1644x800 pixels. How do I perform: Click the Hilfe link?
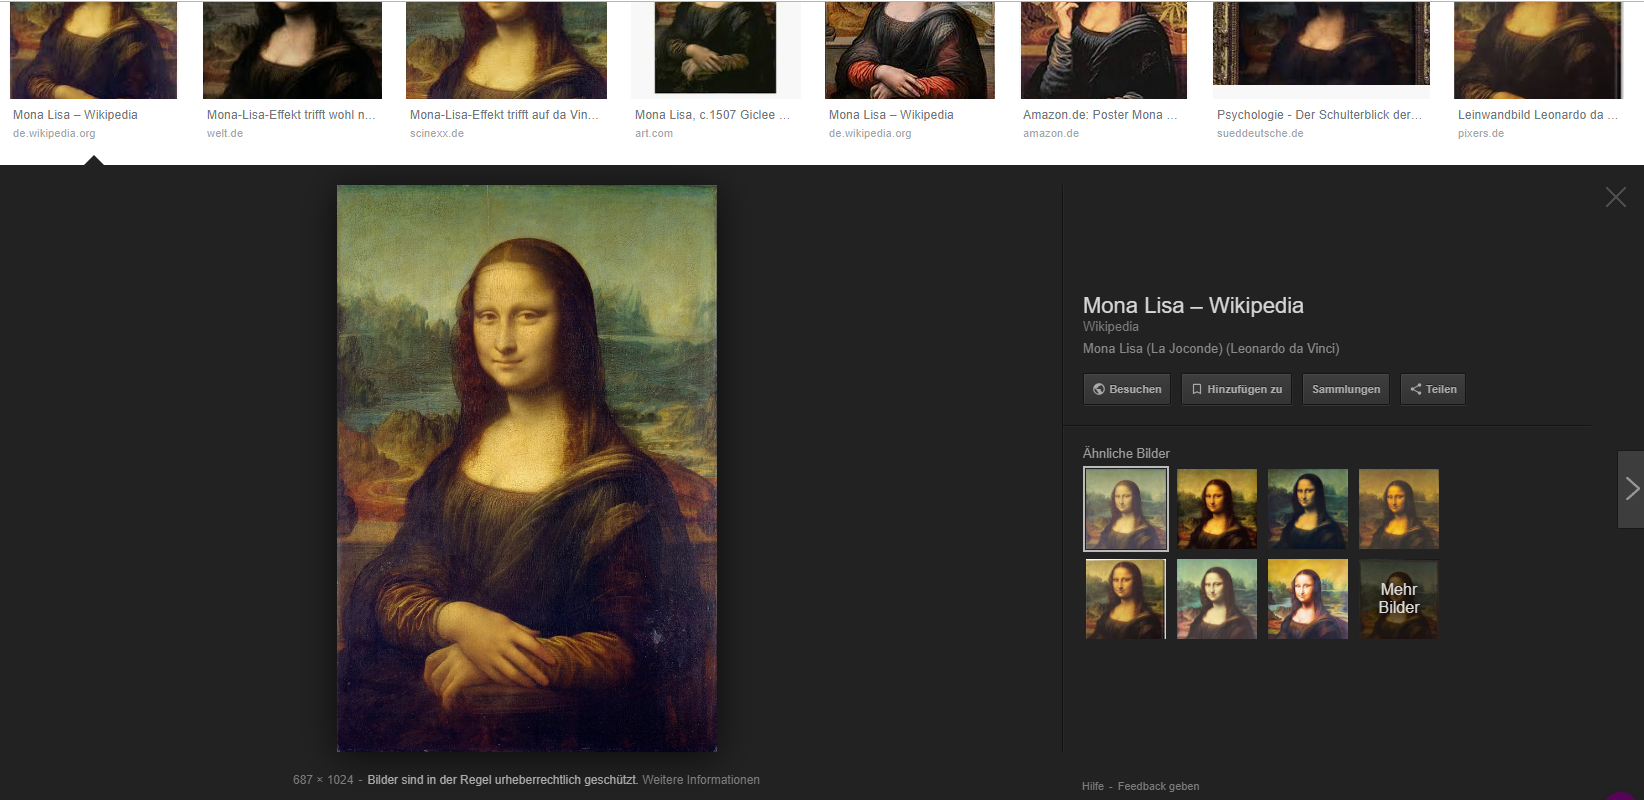click(x=1093, y=786)
